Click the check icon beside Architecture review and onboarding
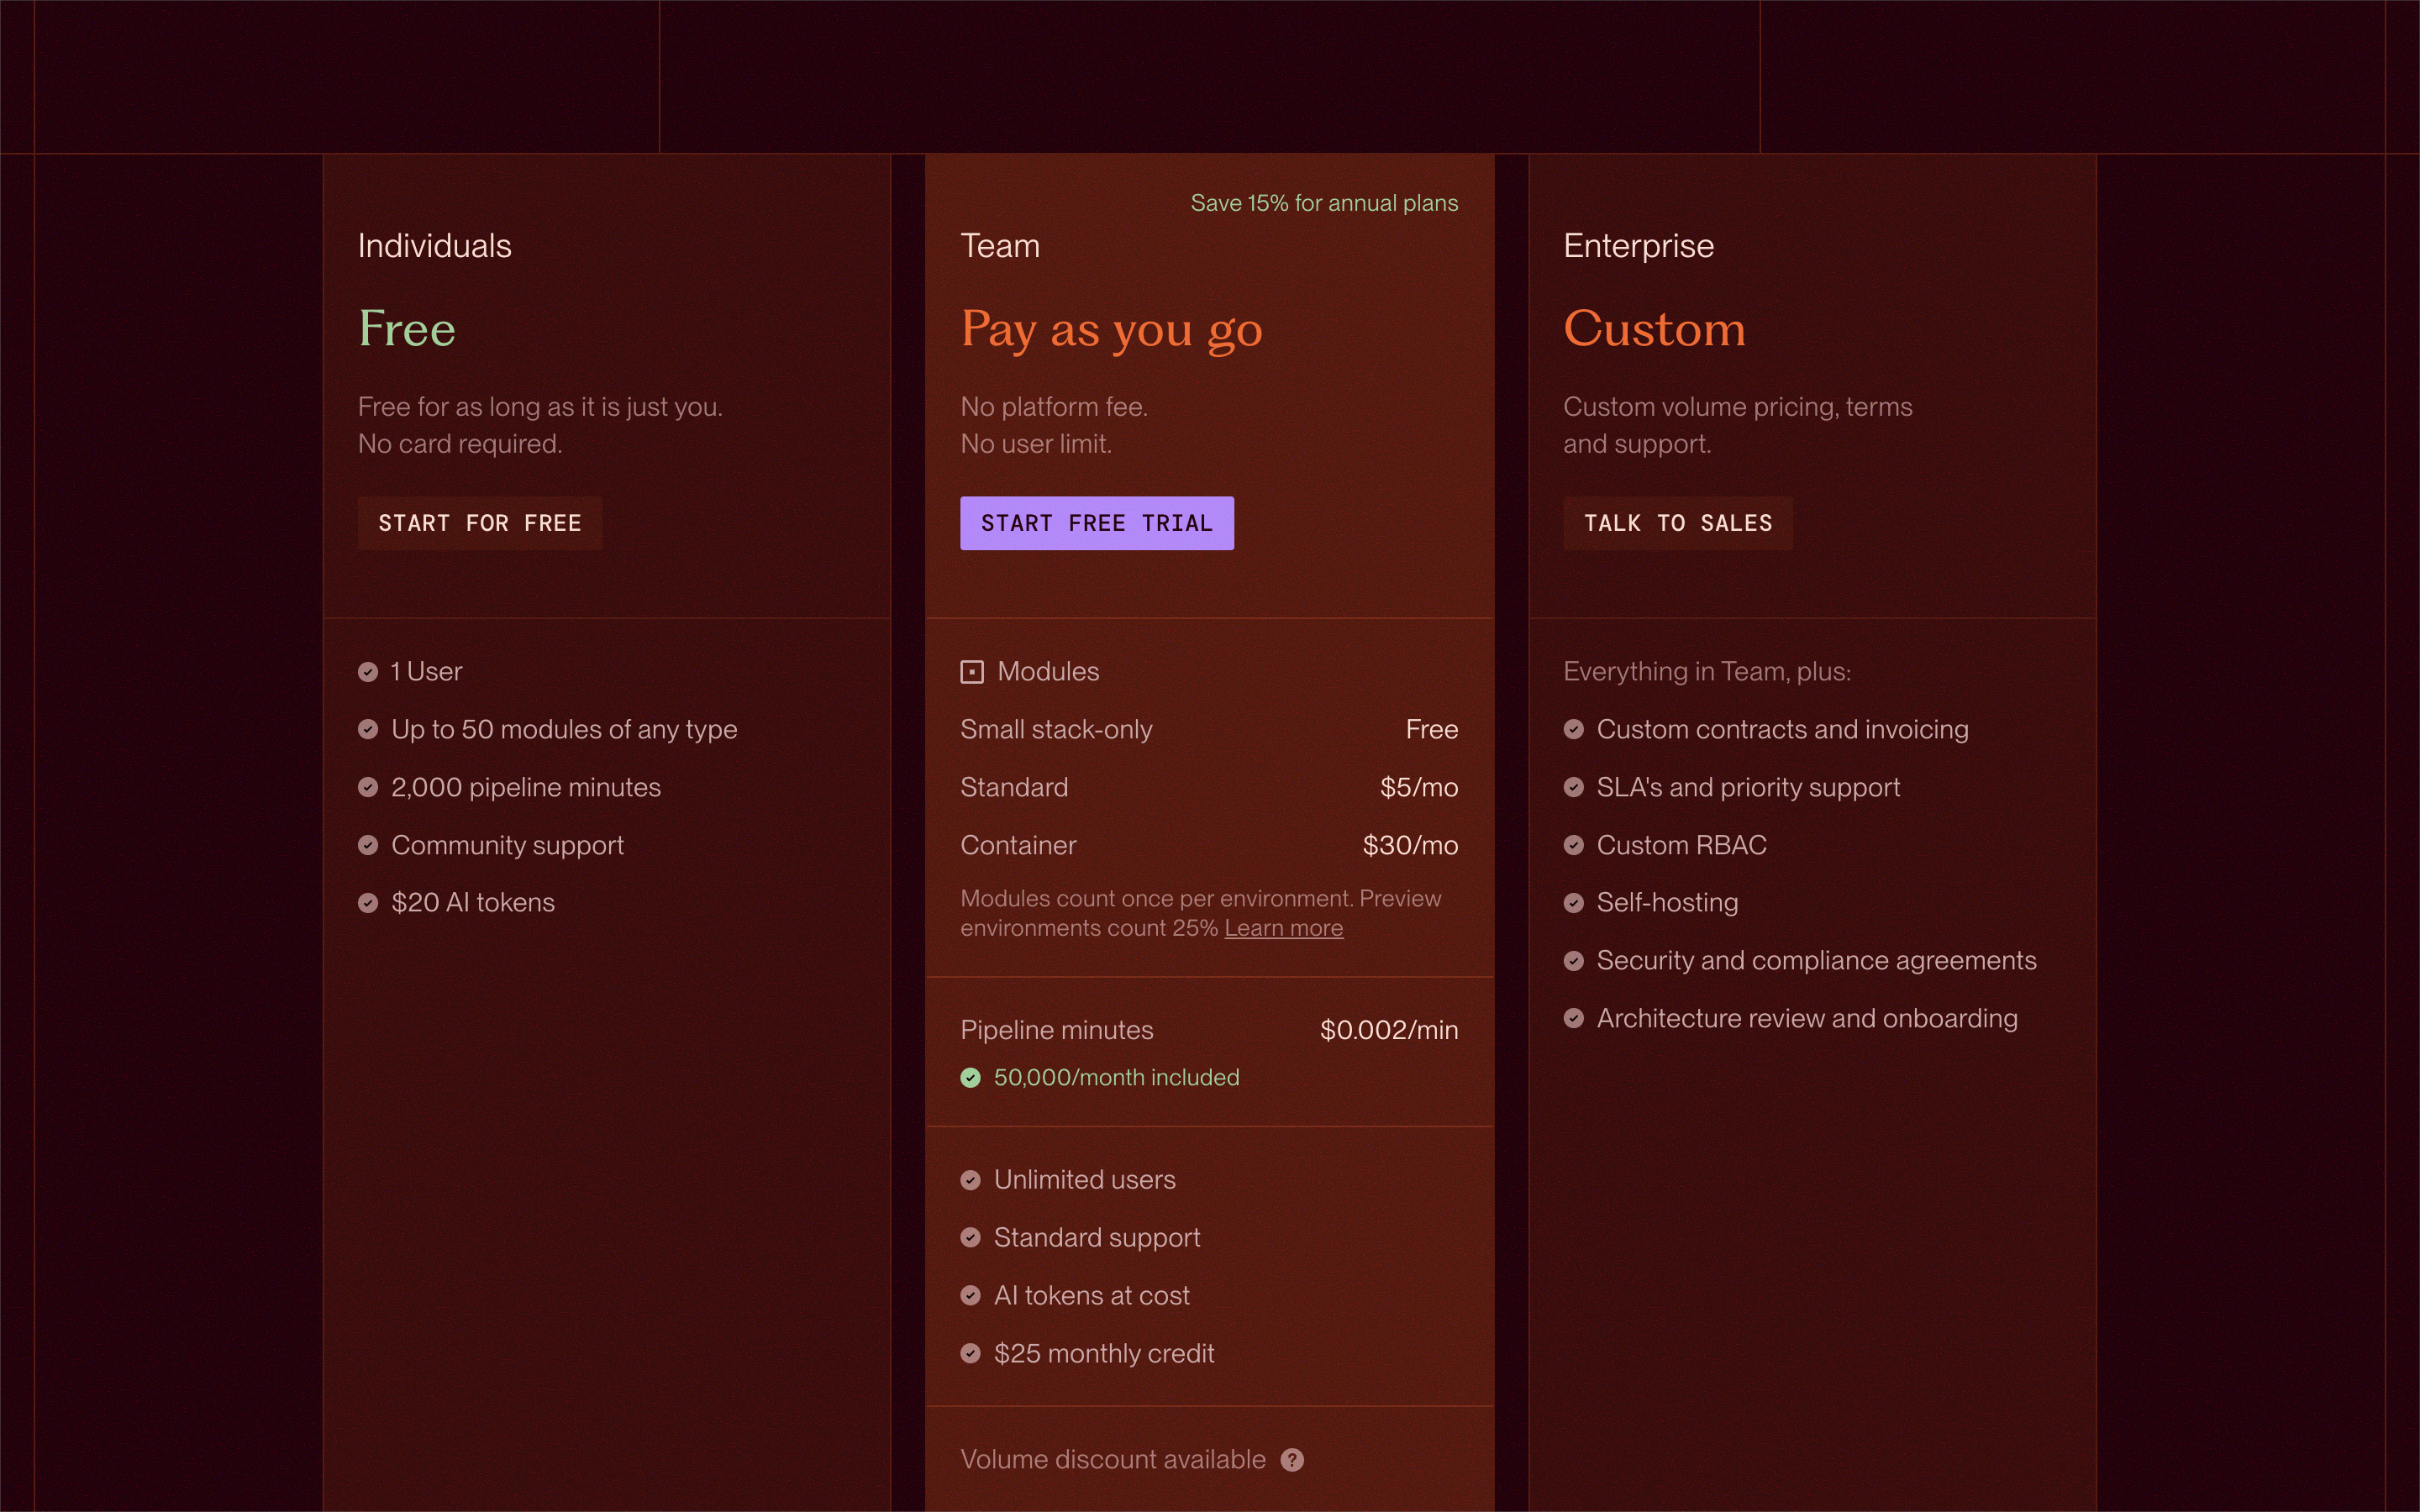Screen dimensions: 2420x1512 click(x=1573, y=1018)
